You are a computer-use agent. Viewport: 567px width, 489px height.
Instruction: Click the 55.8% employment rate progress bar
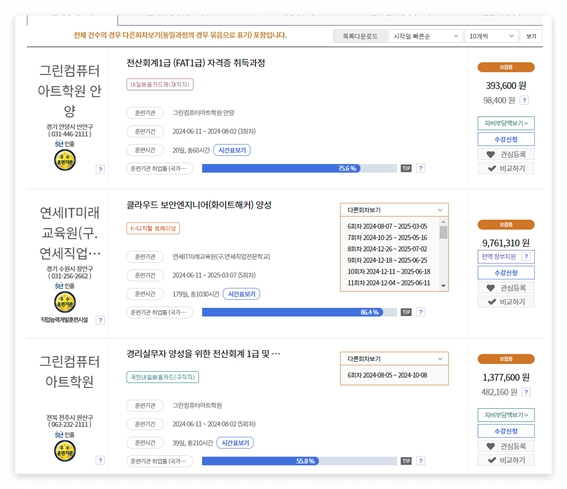coord(299,461)
